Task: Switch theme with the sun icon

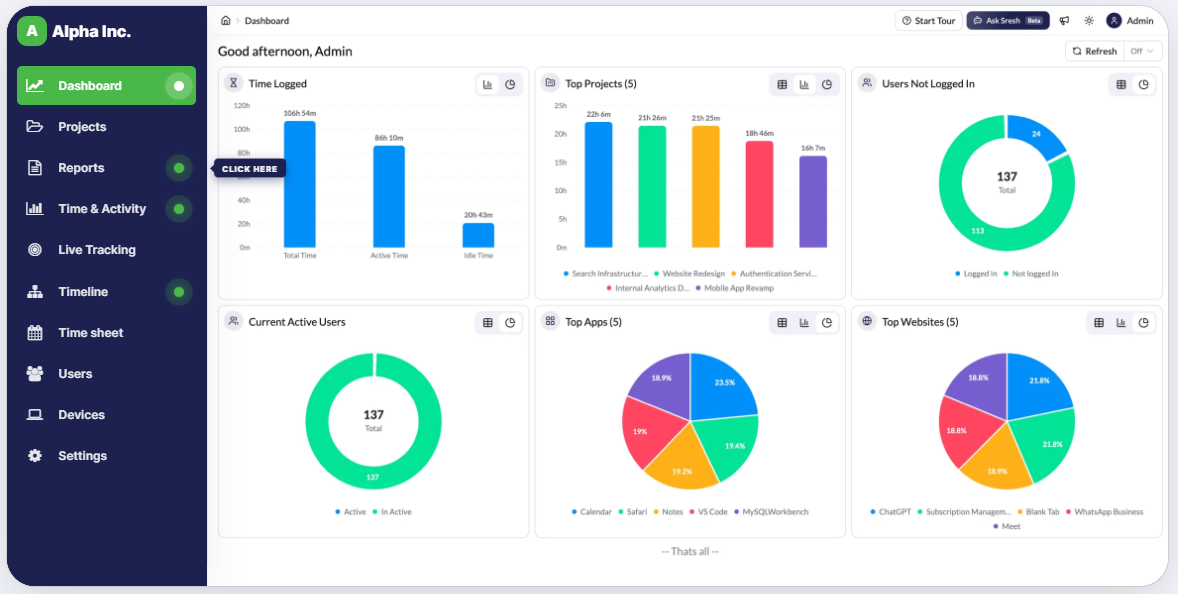Action: [1089, 21]
